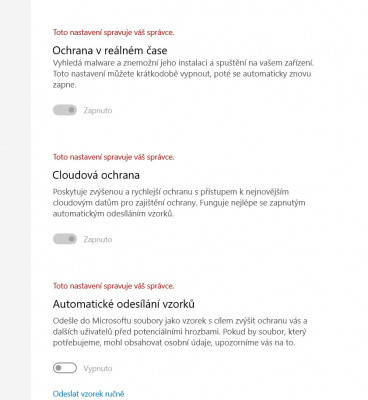The width and height of the screenshot is (368, 400).
Task: Click the gray left sidebar strip
Action: click(15, 200)
